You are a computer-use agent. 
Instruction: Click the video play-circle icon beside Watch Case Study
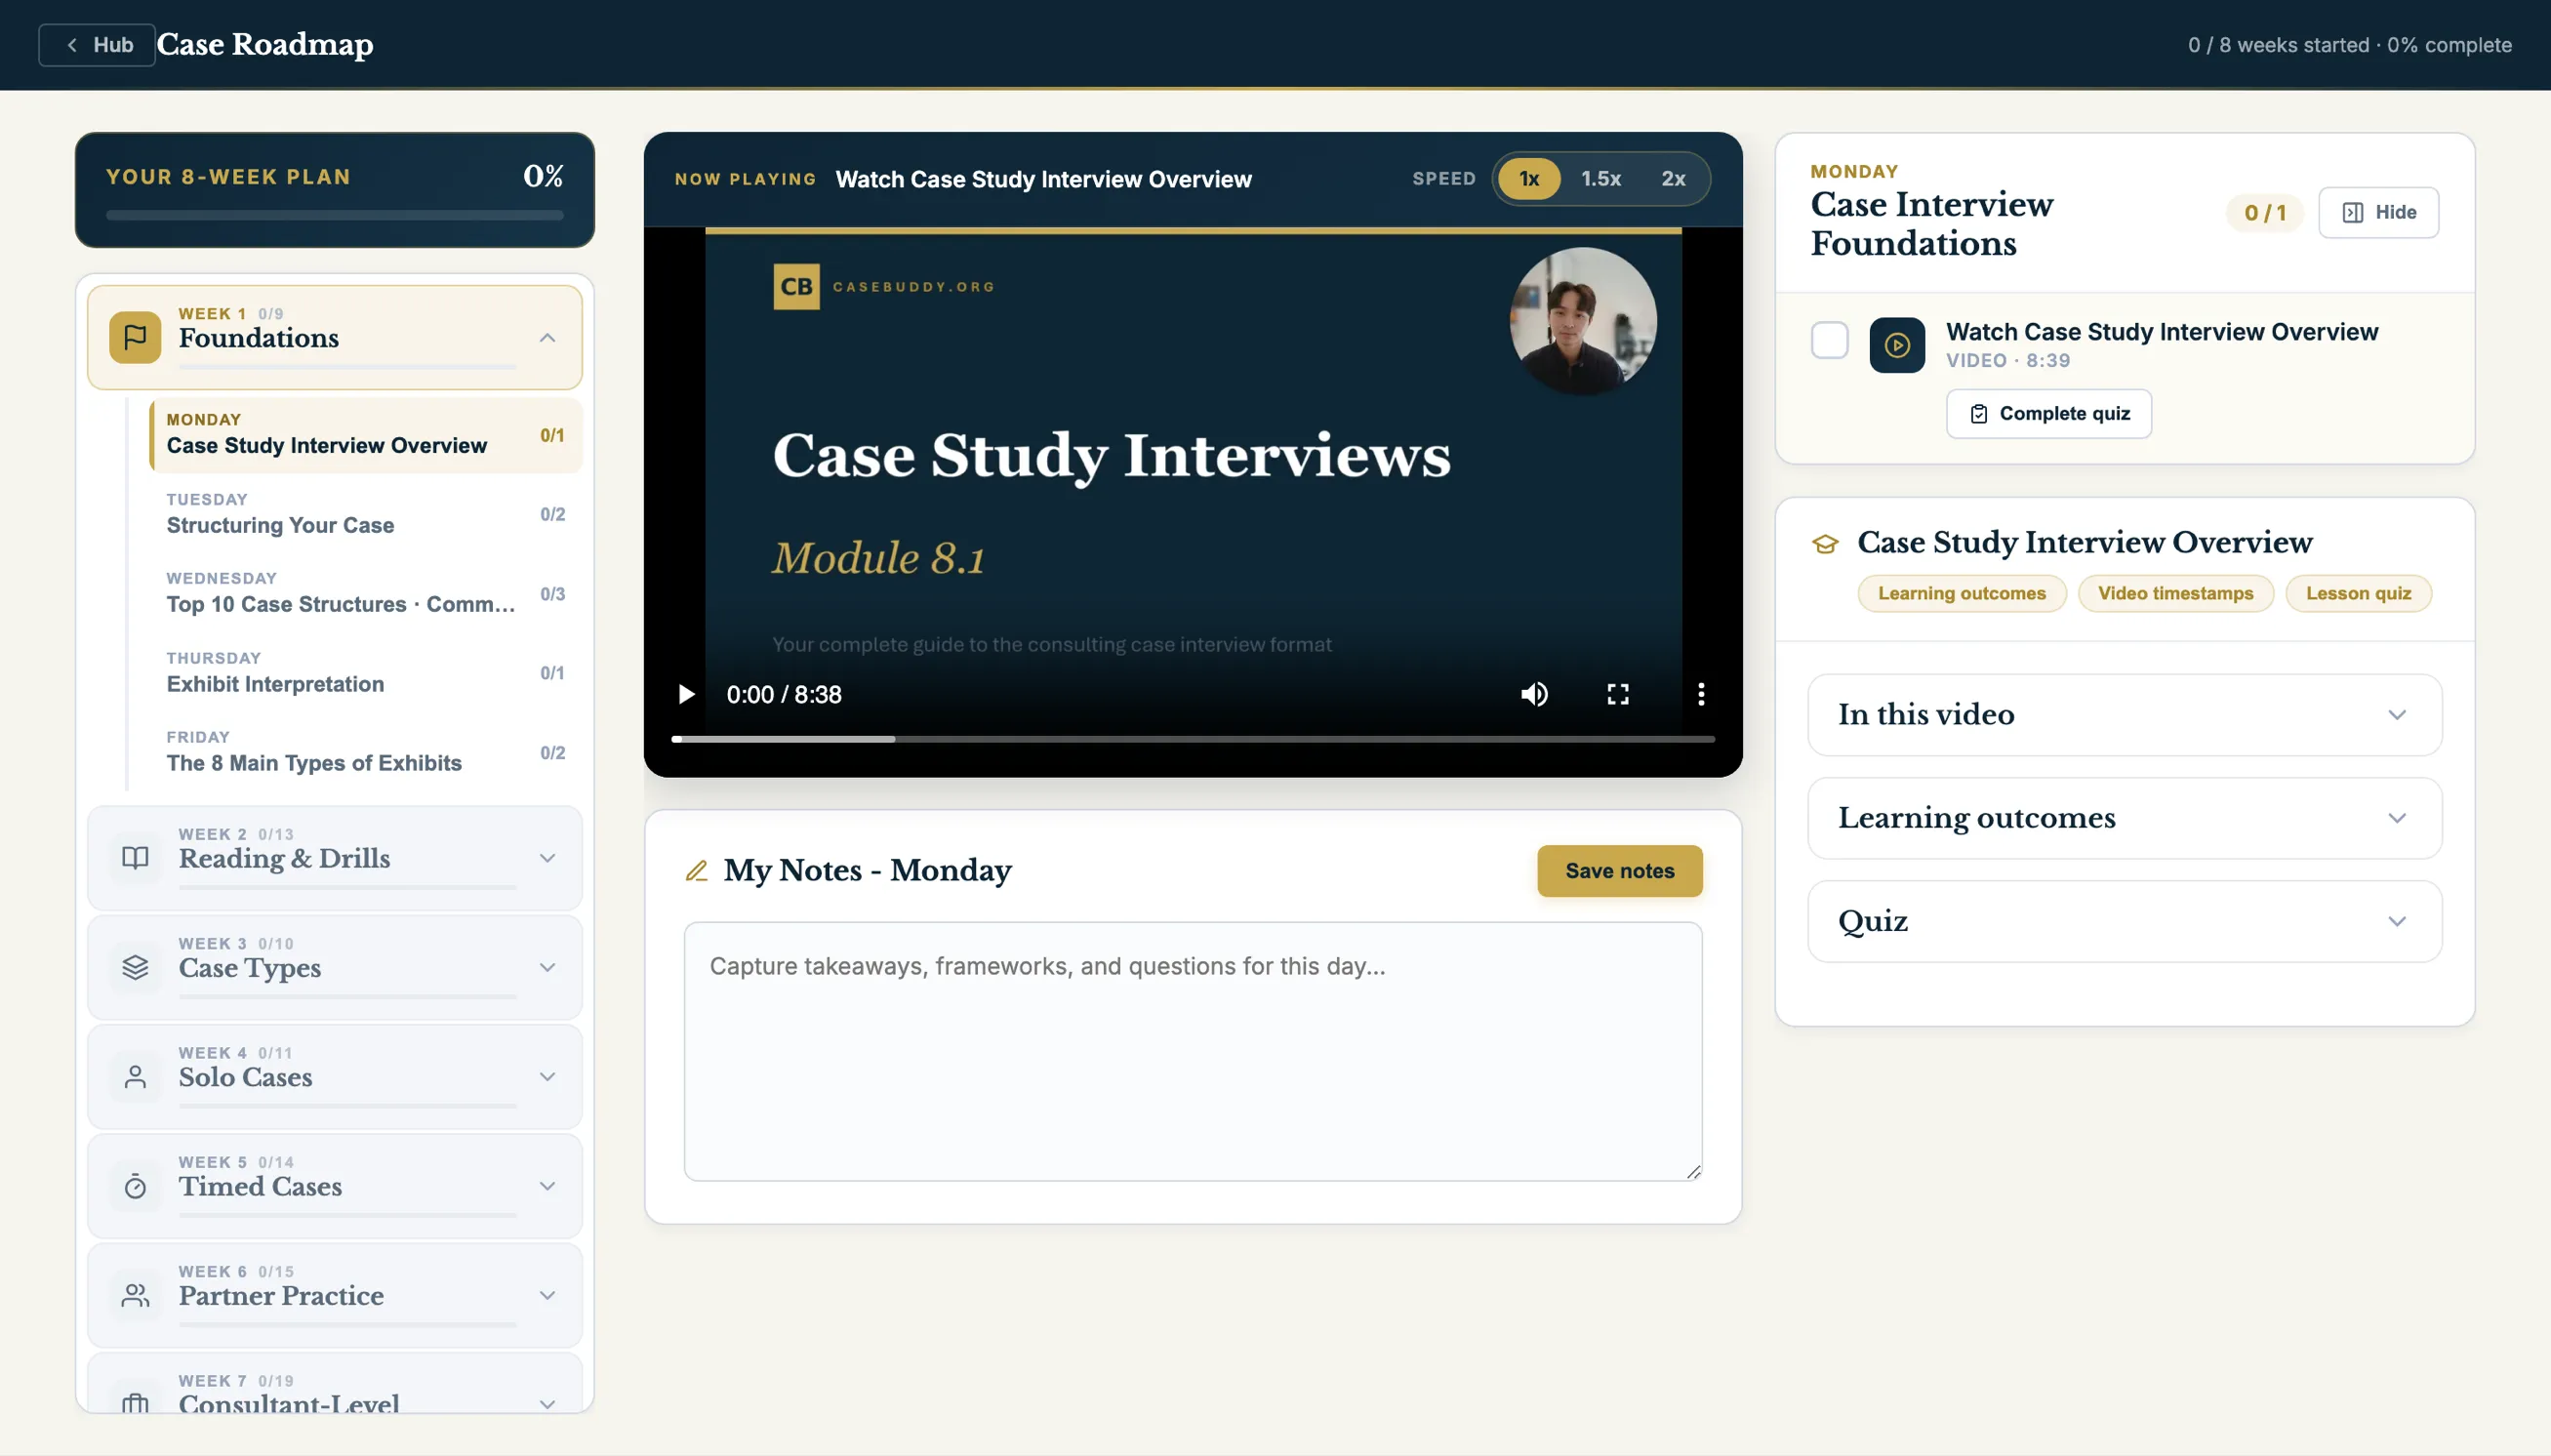coord(1897,345)
